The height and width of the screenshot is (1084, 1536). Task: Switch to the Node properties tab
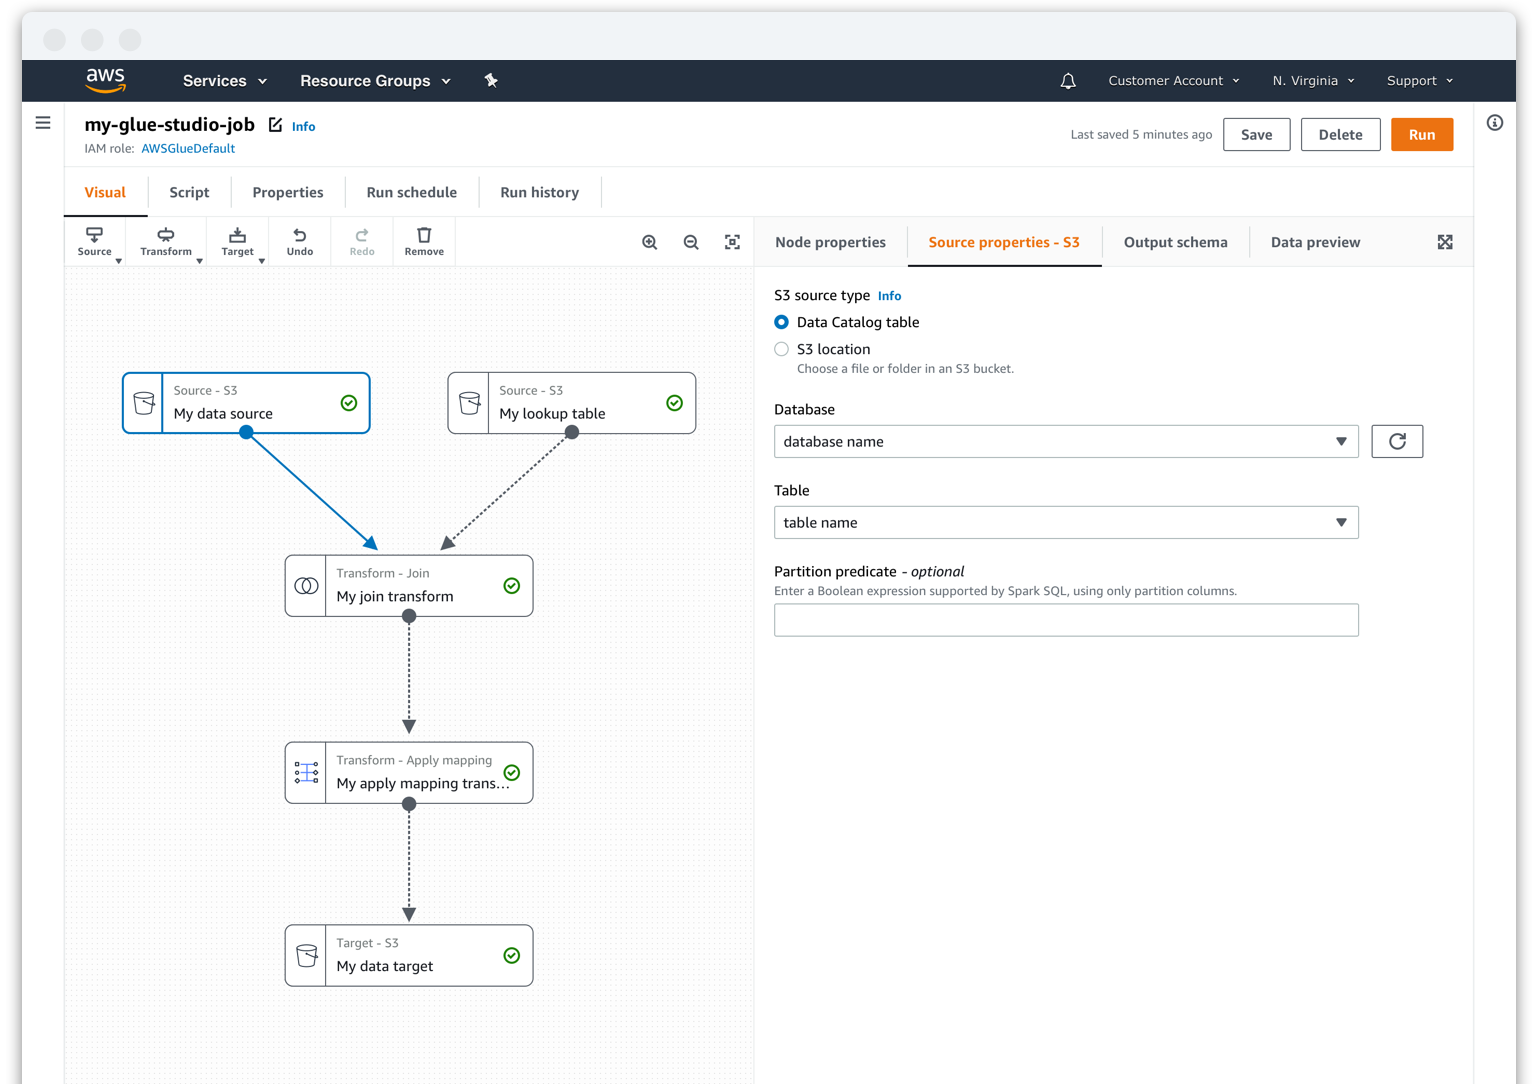(x=831, y=242)
